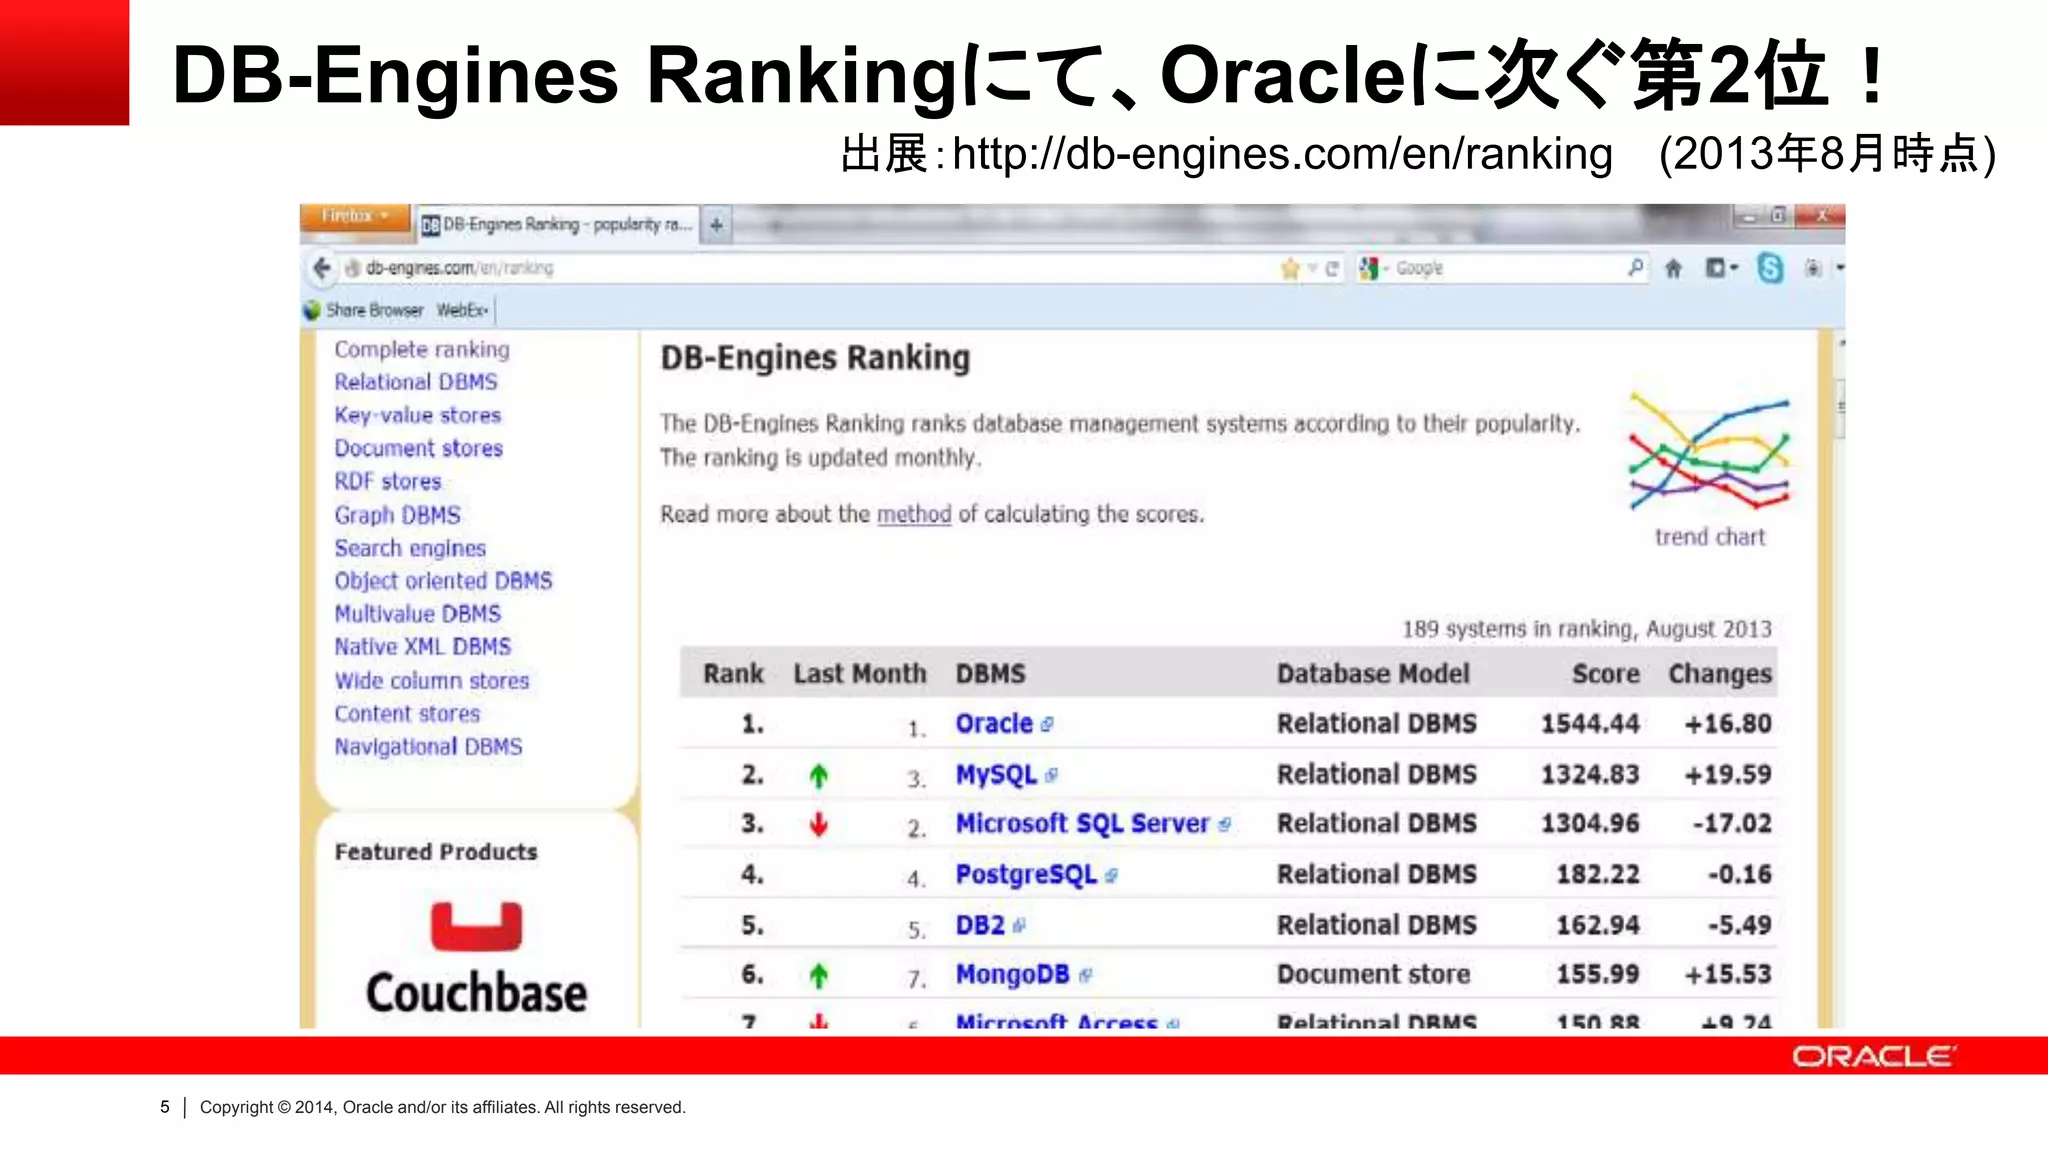Click the Couchbase logo in Featured Products
2048x1152 pixels.
pos(476,958)
